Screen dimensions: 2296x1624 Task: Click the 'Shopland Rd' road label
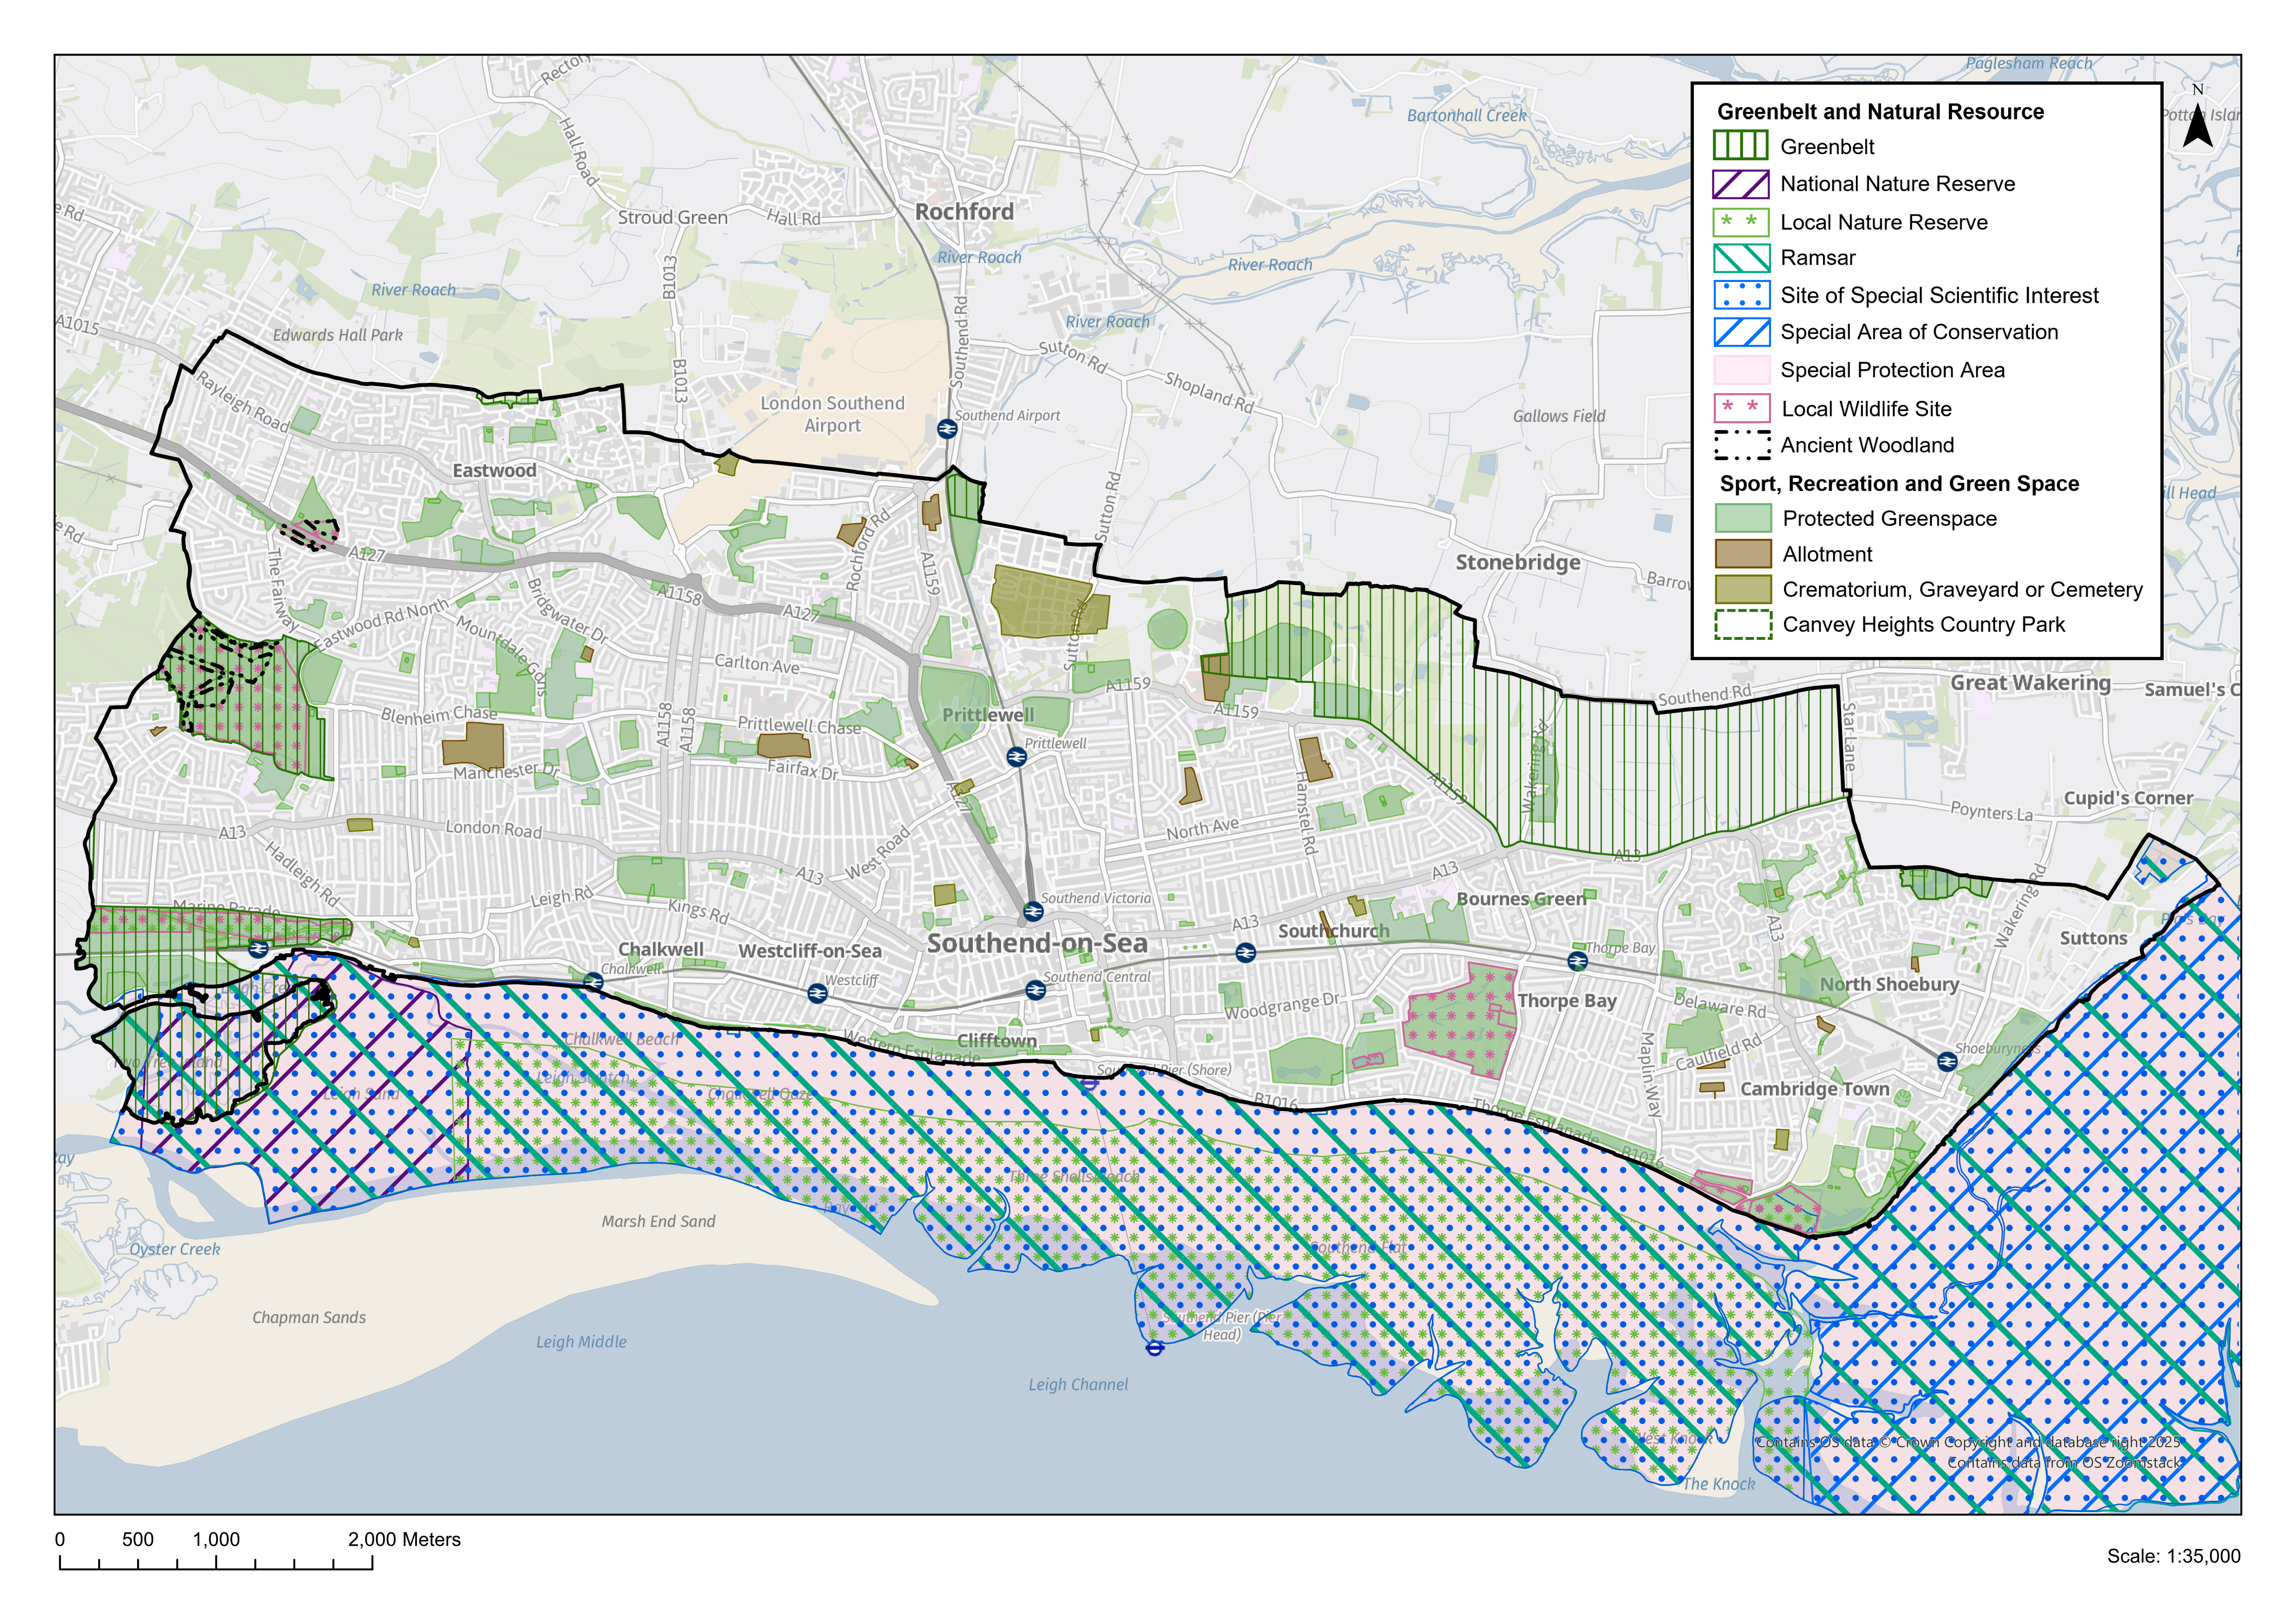[1208, 392]
